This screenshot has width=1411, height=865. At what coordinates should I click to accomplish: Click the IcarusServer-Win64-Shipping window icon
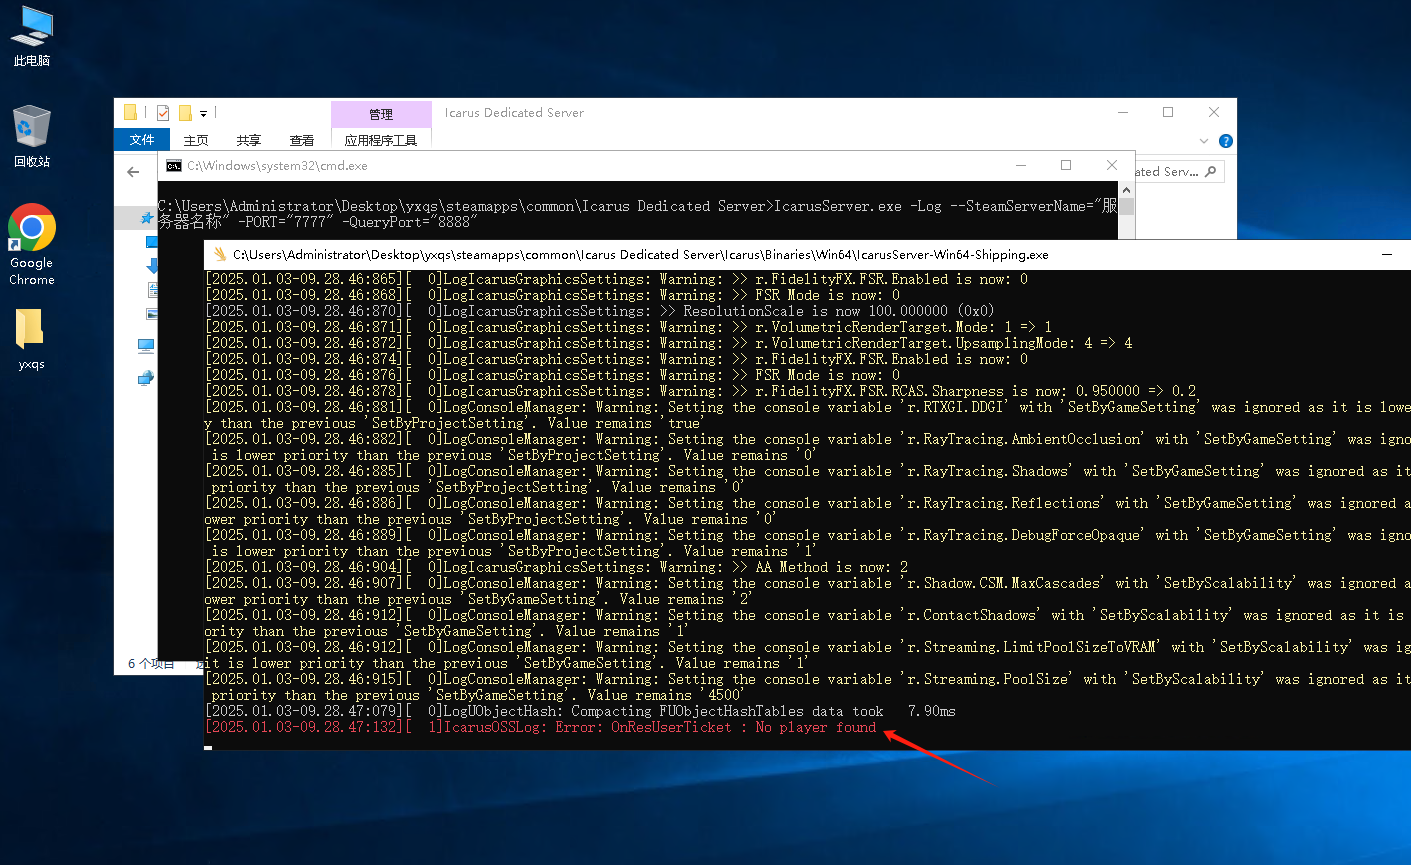[220, 255]
